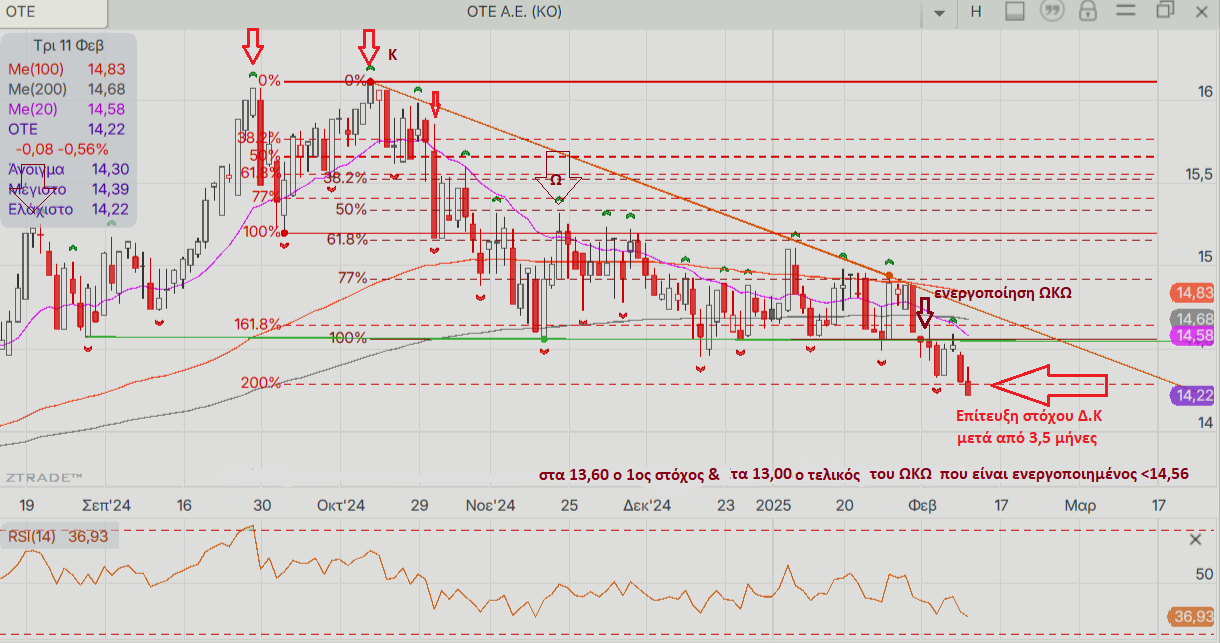Toggle the padlock chart lock icon
1220x643 pixels.
(1088, 12)
